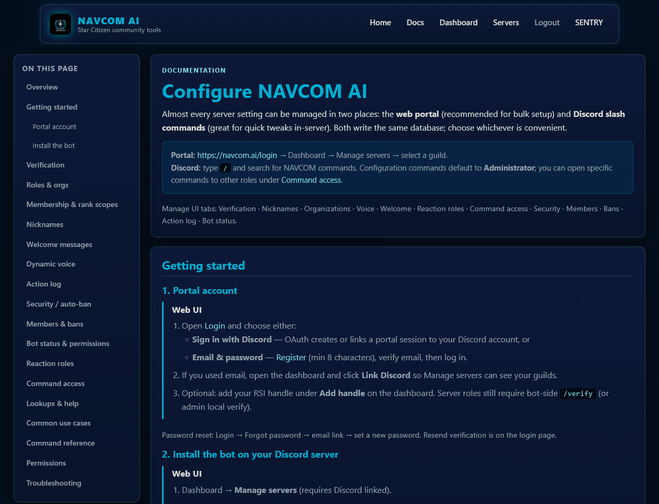
Task: Click the Login link in step 1
Action: click(214, 326)
